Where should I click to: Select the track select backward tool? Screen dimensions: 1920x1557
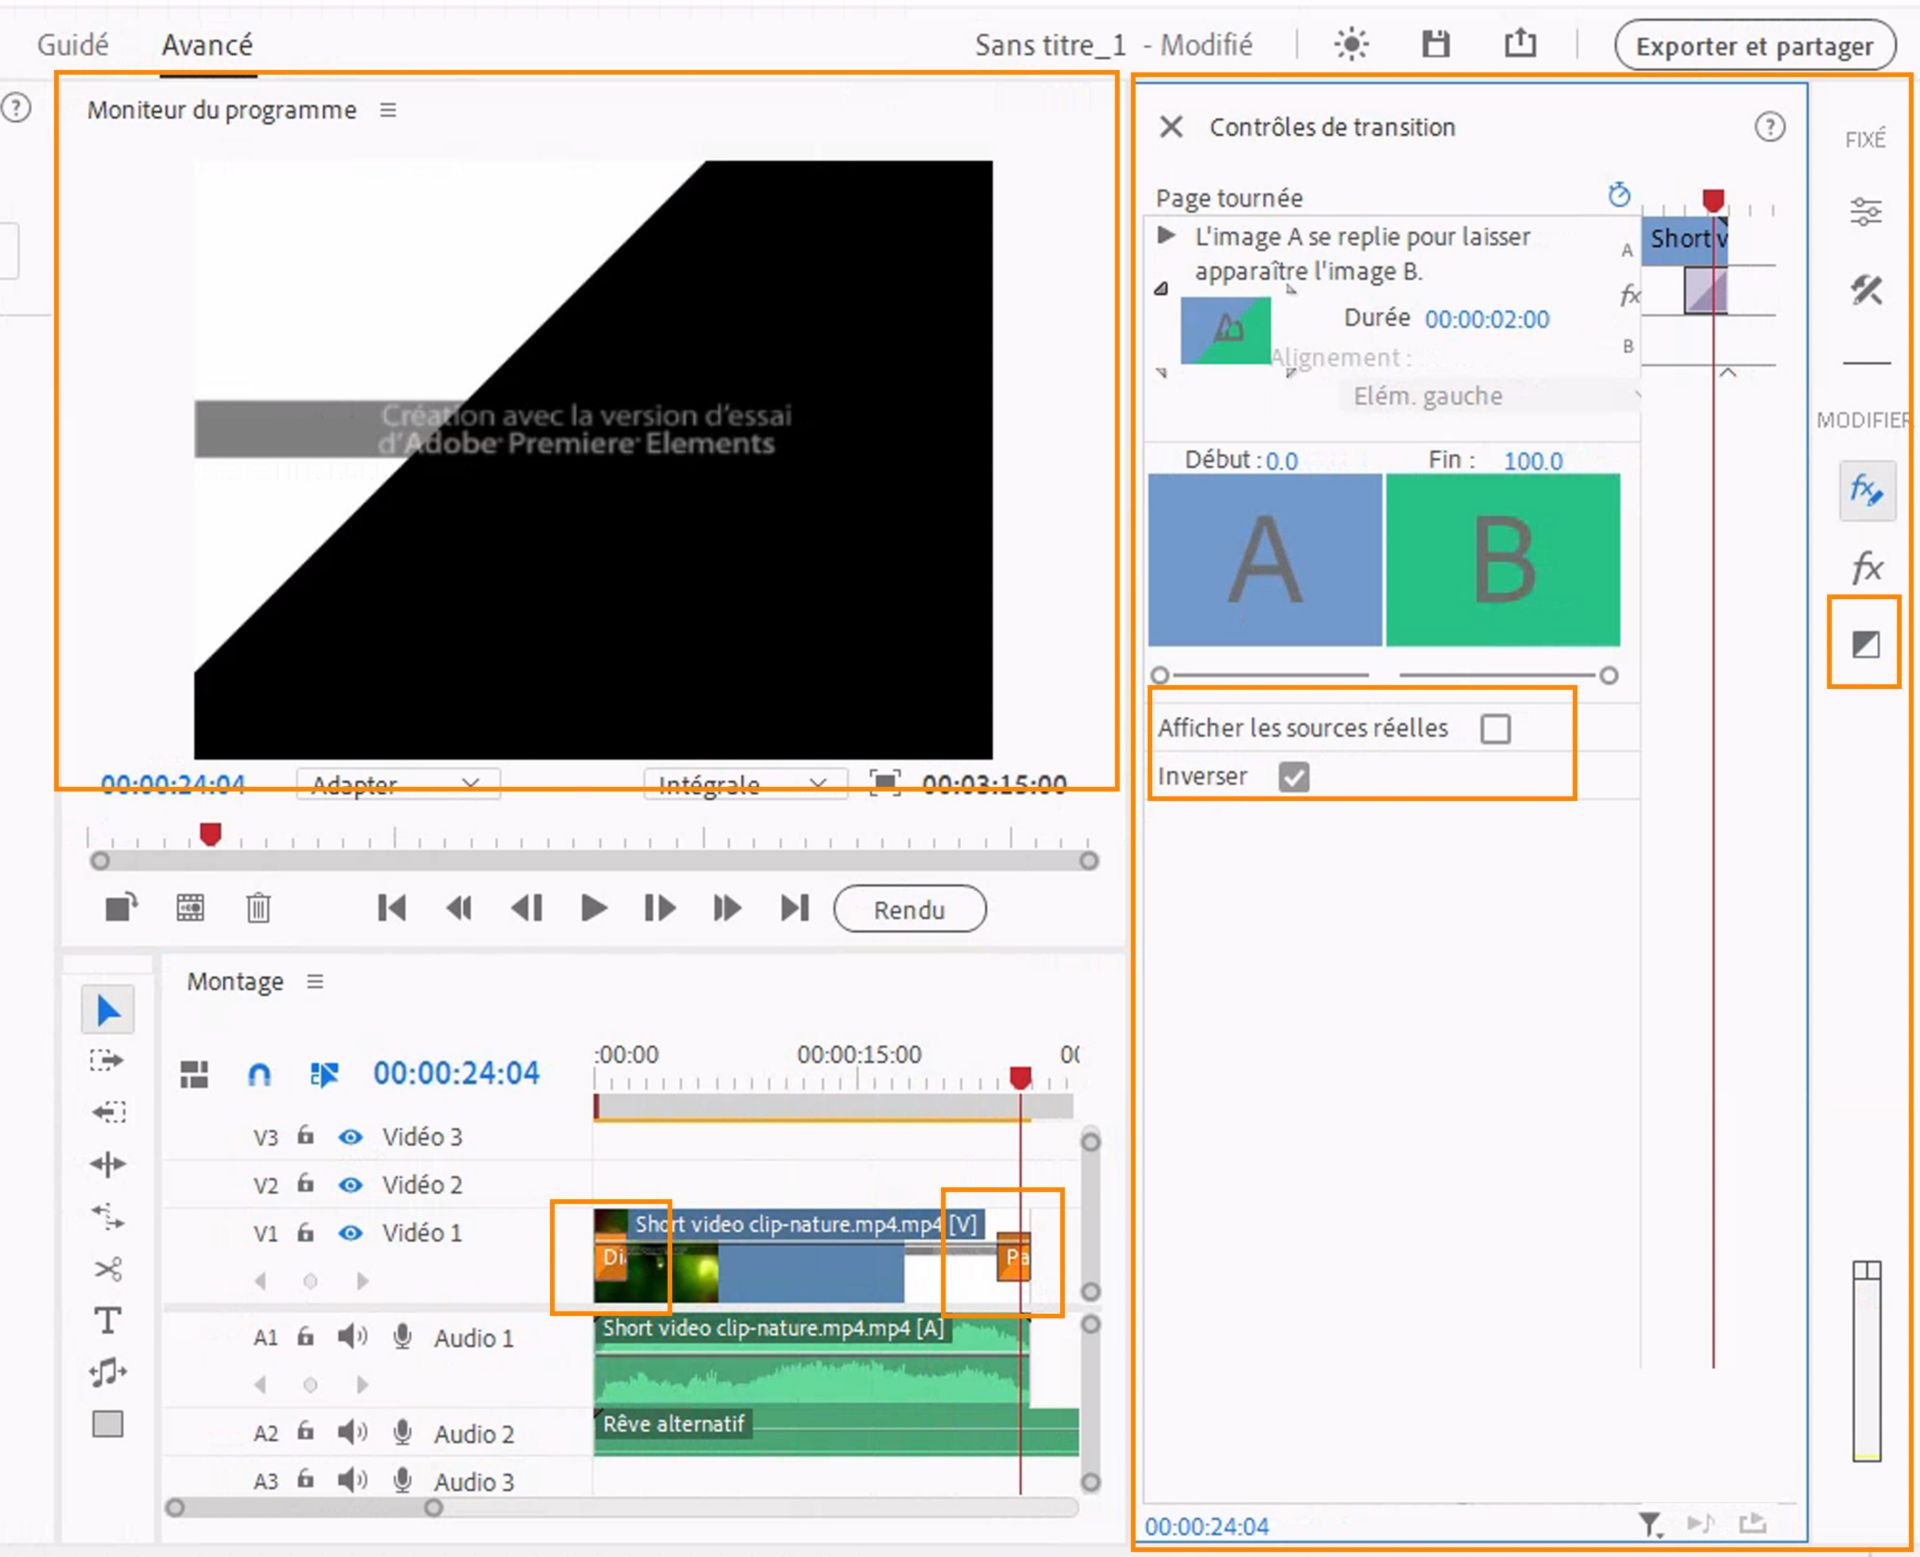point(107,1112)
